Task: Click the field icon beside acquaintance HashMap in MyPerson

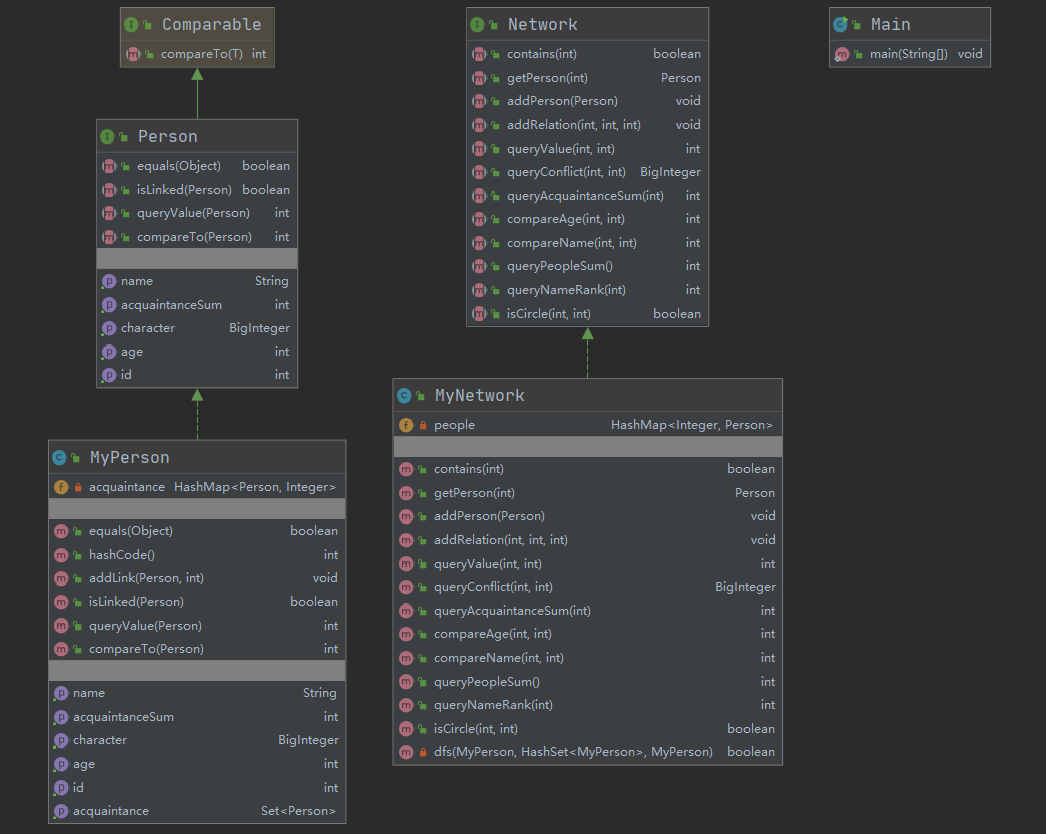Action: click(61, 487)
